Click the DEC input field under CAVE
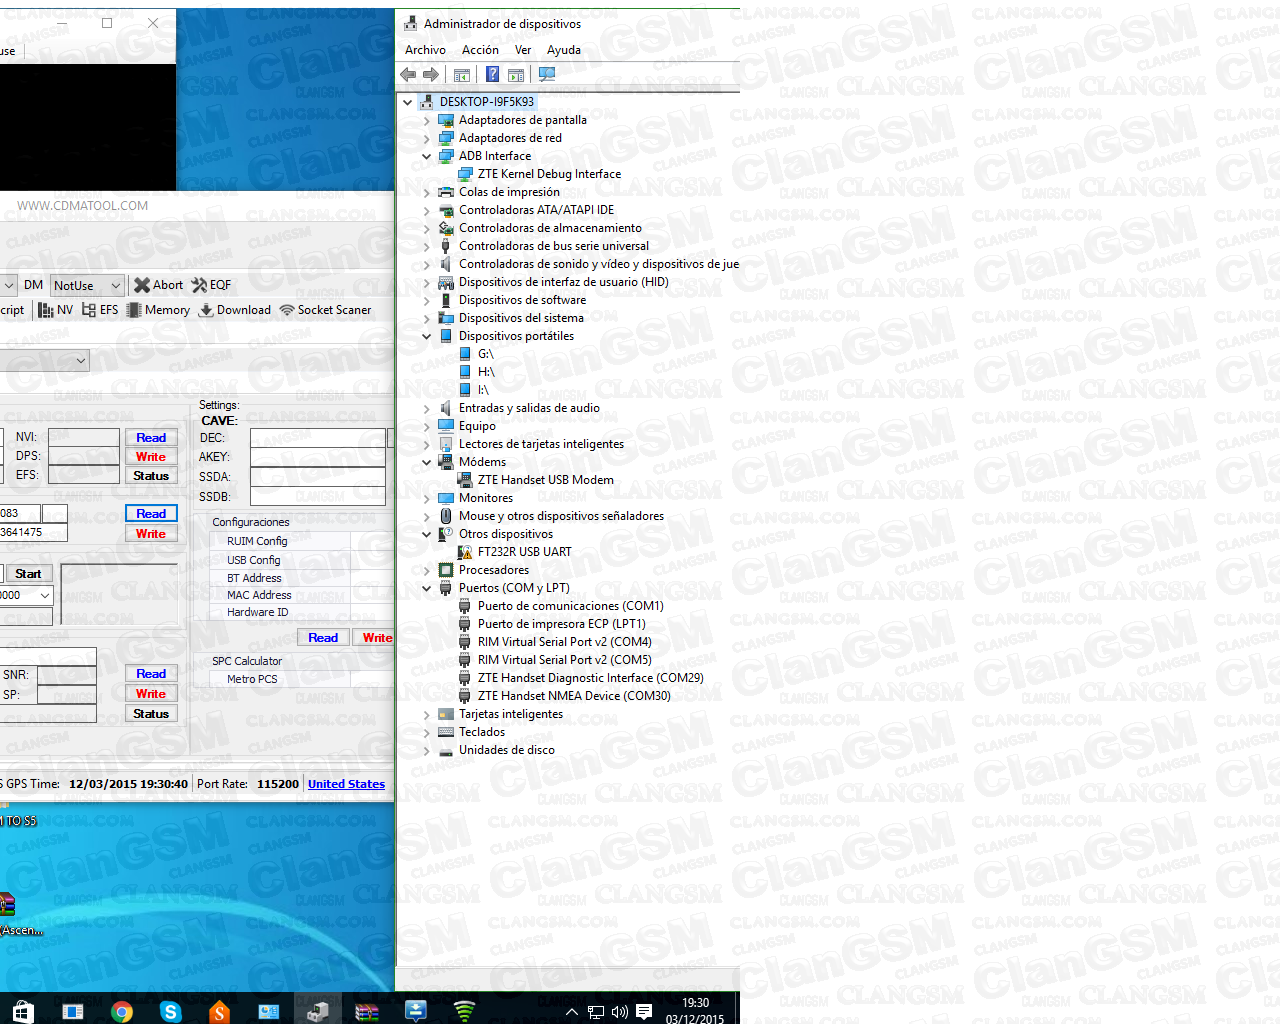This screenshot has height=1024, width=1280. click(317, 438)
